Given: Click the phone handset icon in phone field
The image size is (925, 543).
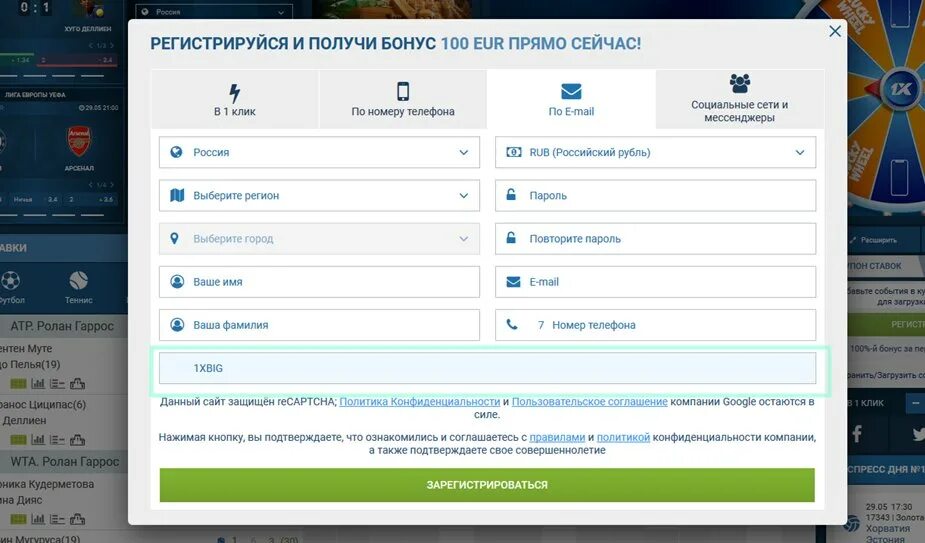Looking at the screenshot, I should (x=512, y=324).
